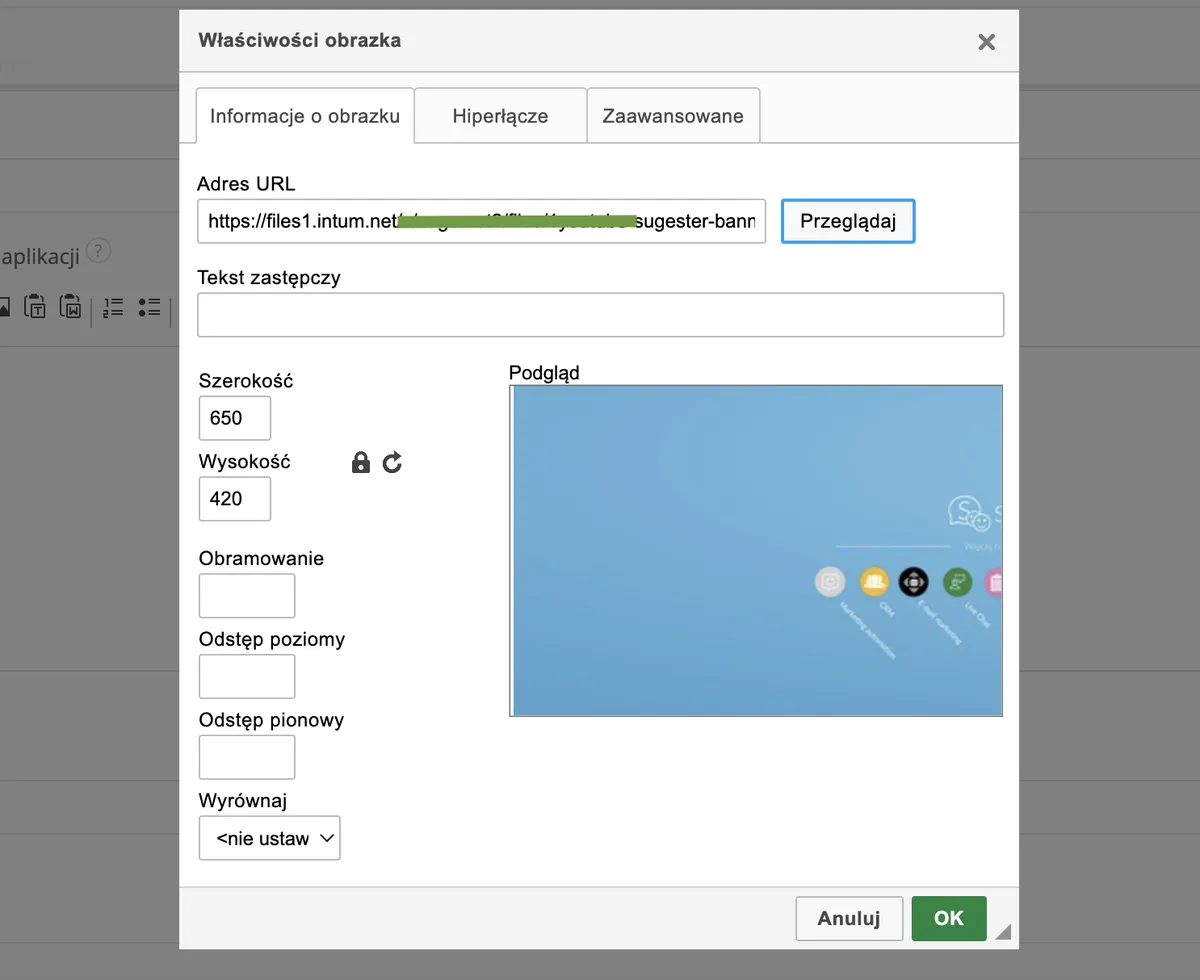The image size is (1200, 980).
Task: Click the Wyrównaj label
Action: click(x=244, y=801)
